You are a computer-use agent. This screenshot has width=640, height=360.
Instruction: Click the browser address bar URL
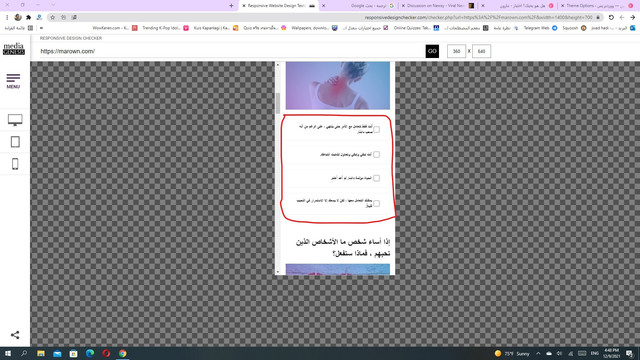(478, 18)
